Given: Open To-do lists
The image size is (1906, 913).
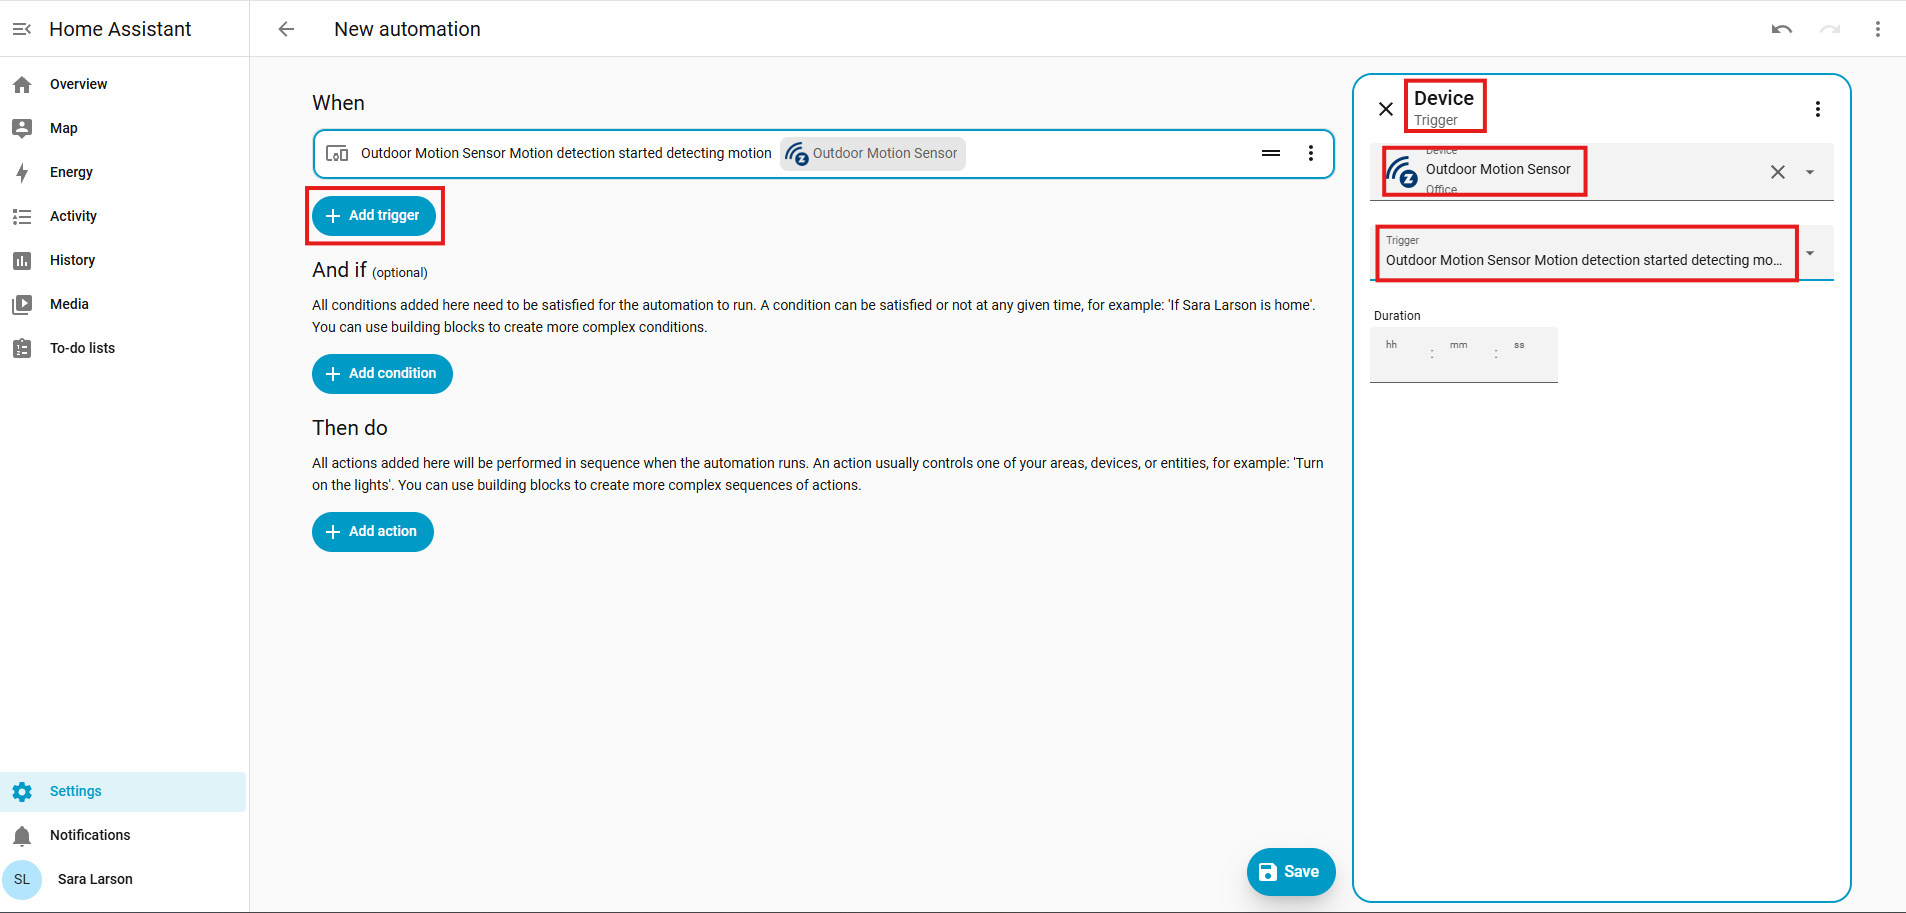Looking at the screenshot, I should [123, 348].
